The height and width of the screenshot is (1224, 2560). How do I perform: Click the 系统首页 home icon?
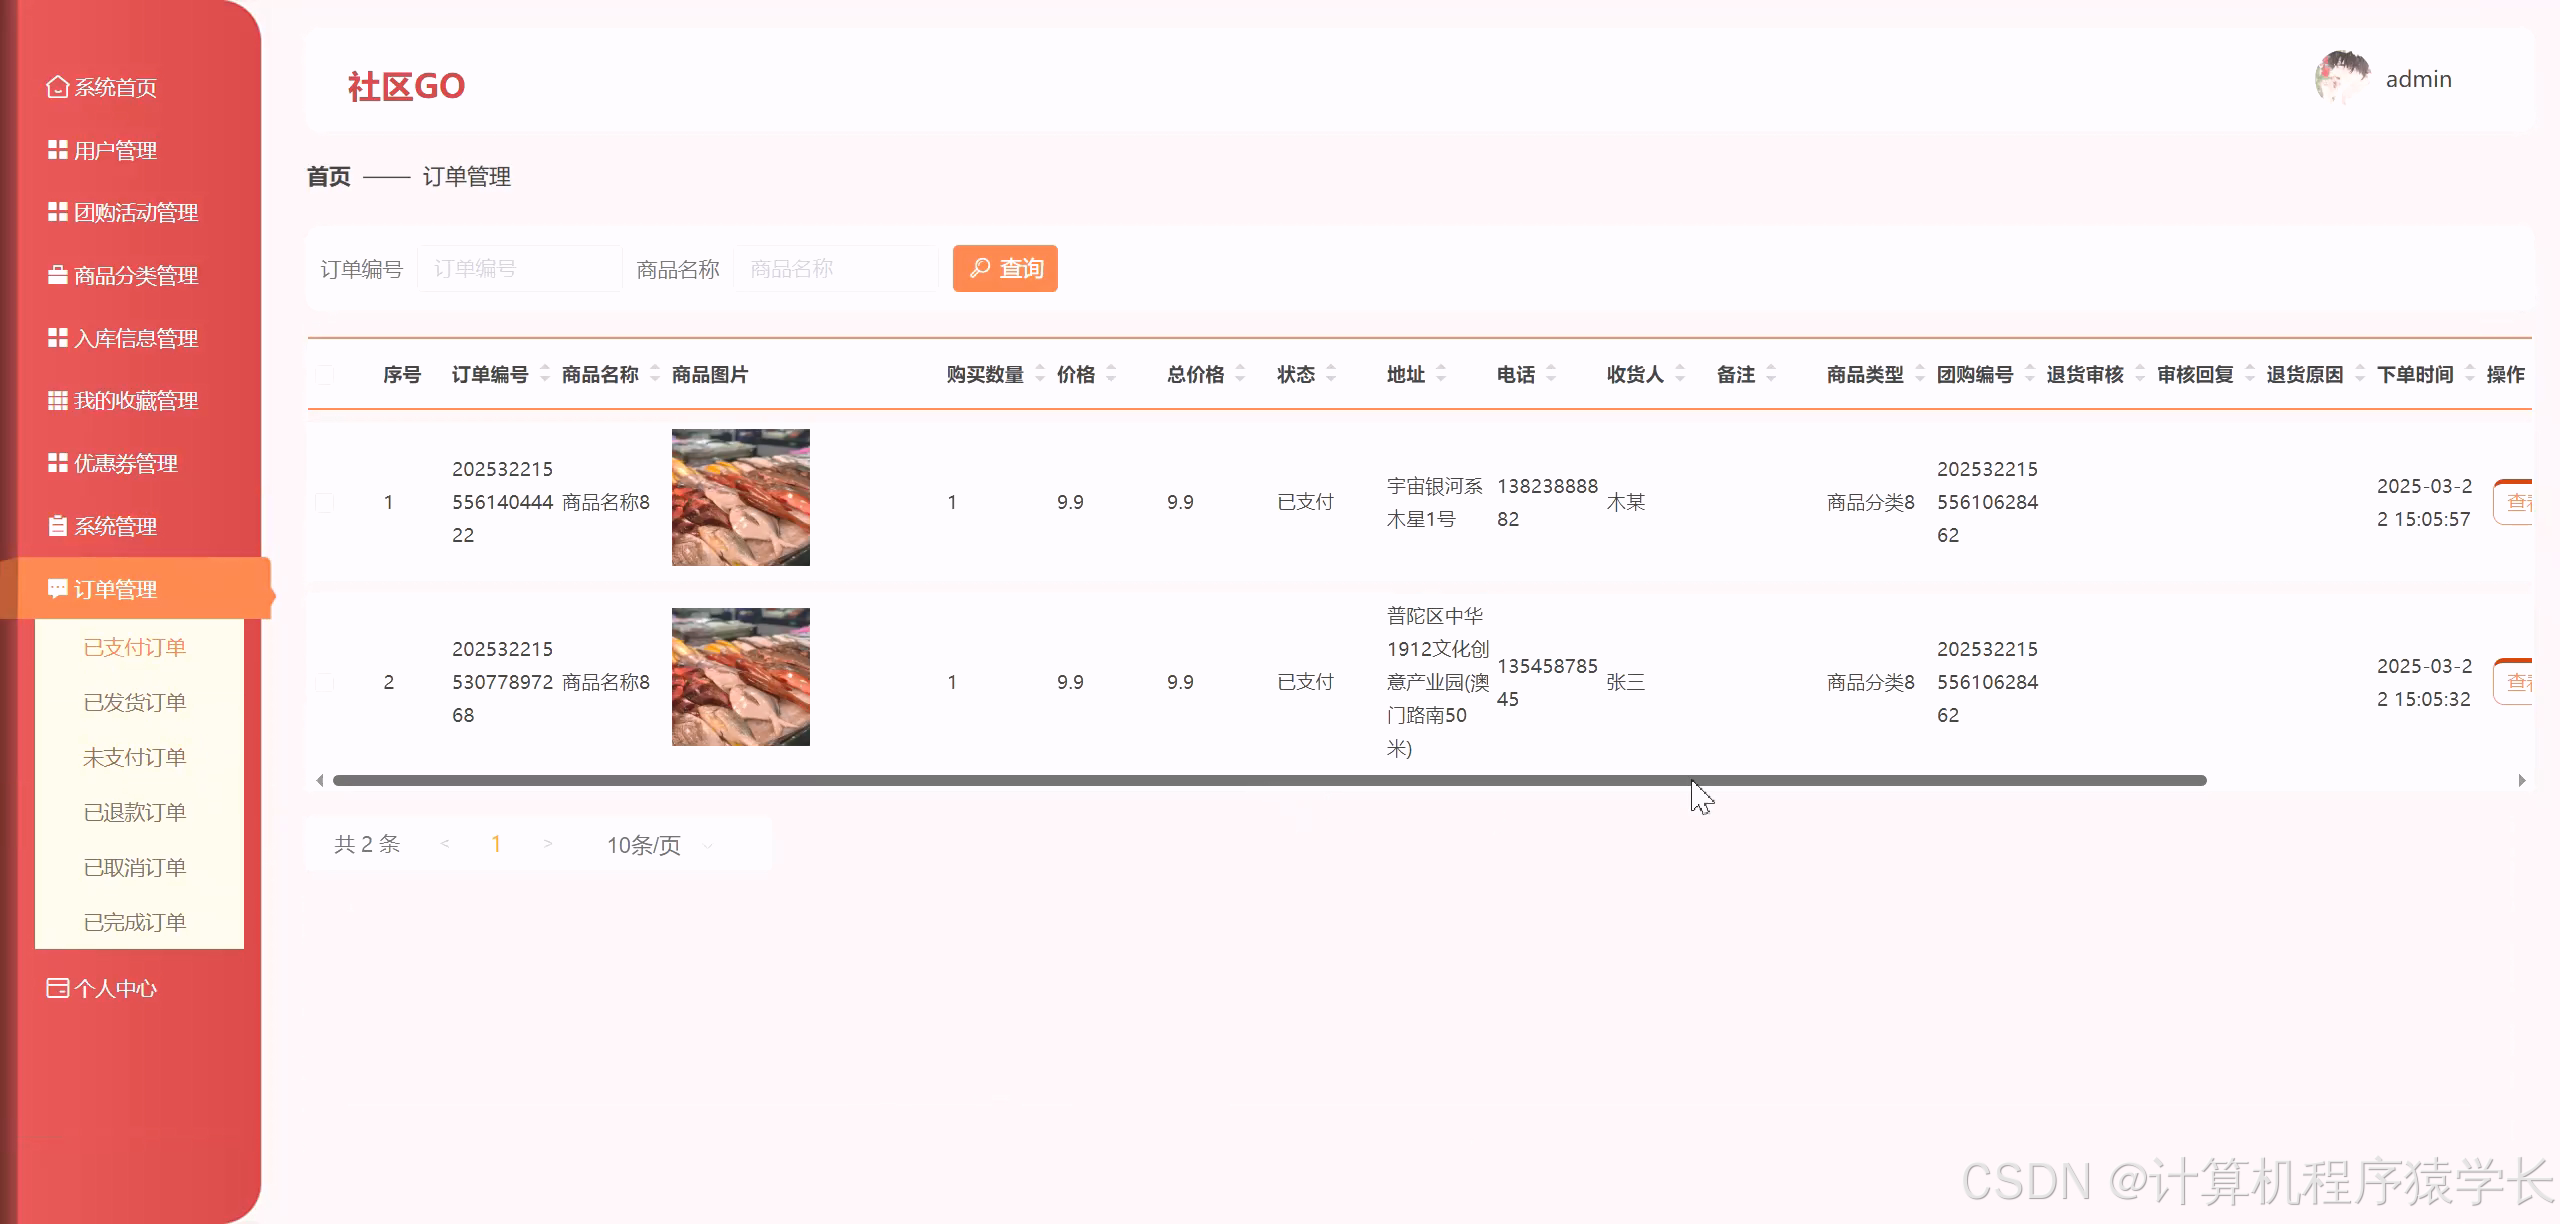pyautogui.click(x=57, y=87)
